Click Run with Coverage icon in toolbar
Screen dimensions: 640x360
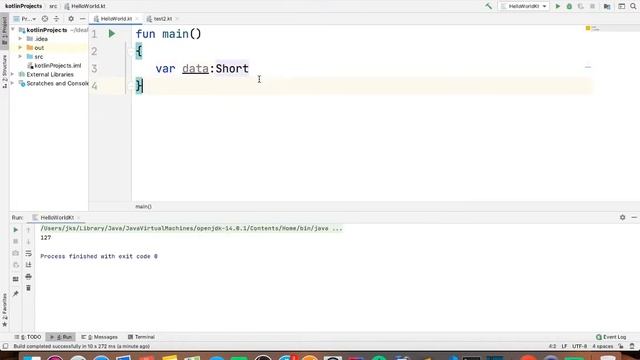580,6
